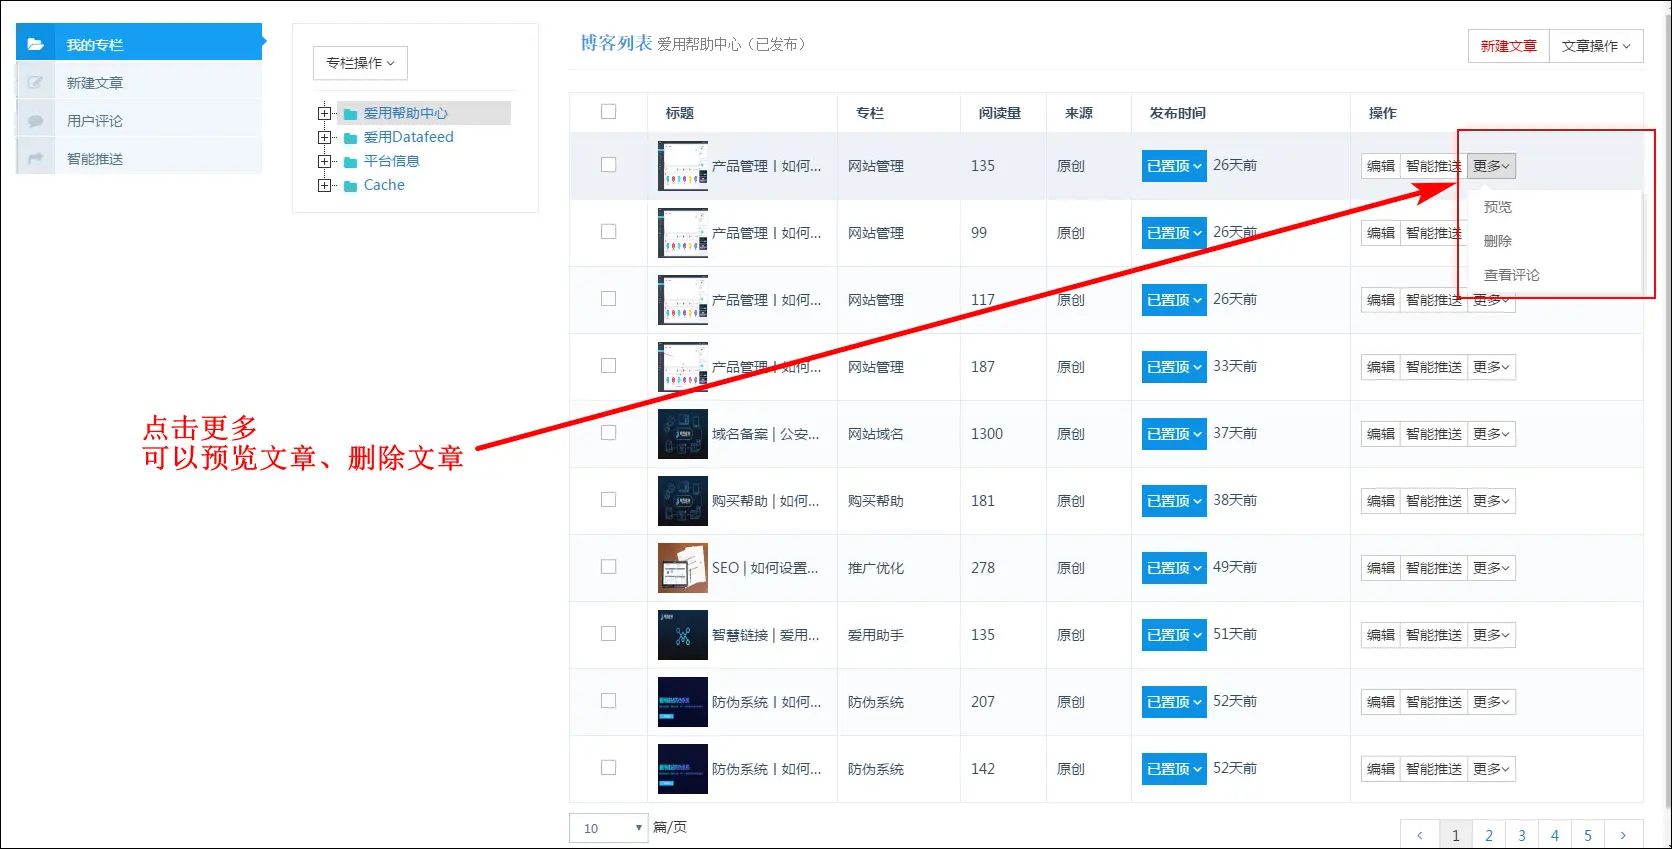This screenshot has height=849, width=1672.
Task: Click the 爱用Datafeed folder icon
Action: click(x=351, y=138)
